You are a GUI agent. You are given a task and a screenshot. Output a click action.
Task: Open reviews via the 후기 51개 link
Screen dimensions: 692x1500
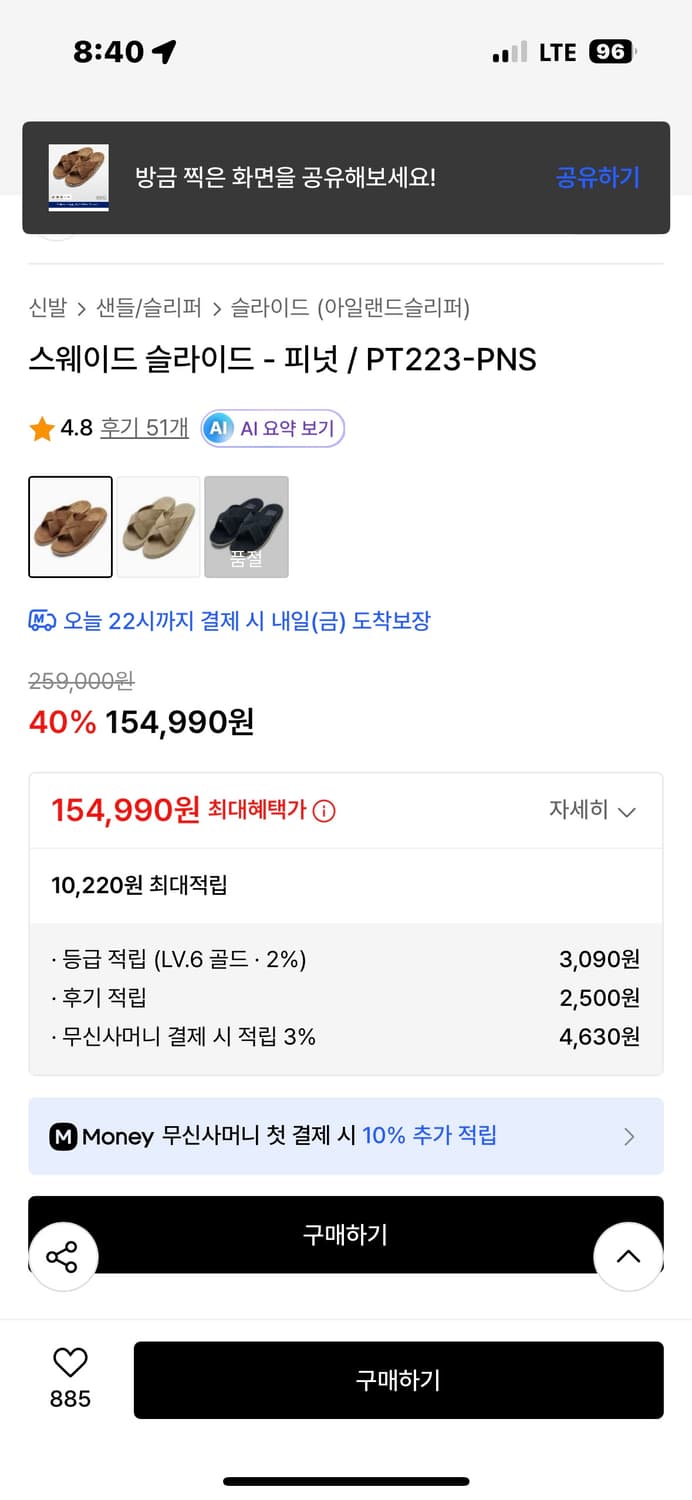click(144, 427)
